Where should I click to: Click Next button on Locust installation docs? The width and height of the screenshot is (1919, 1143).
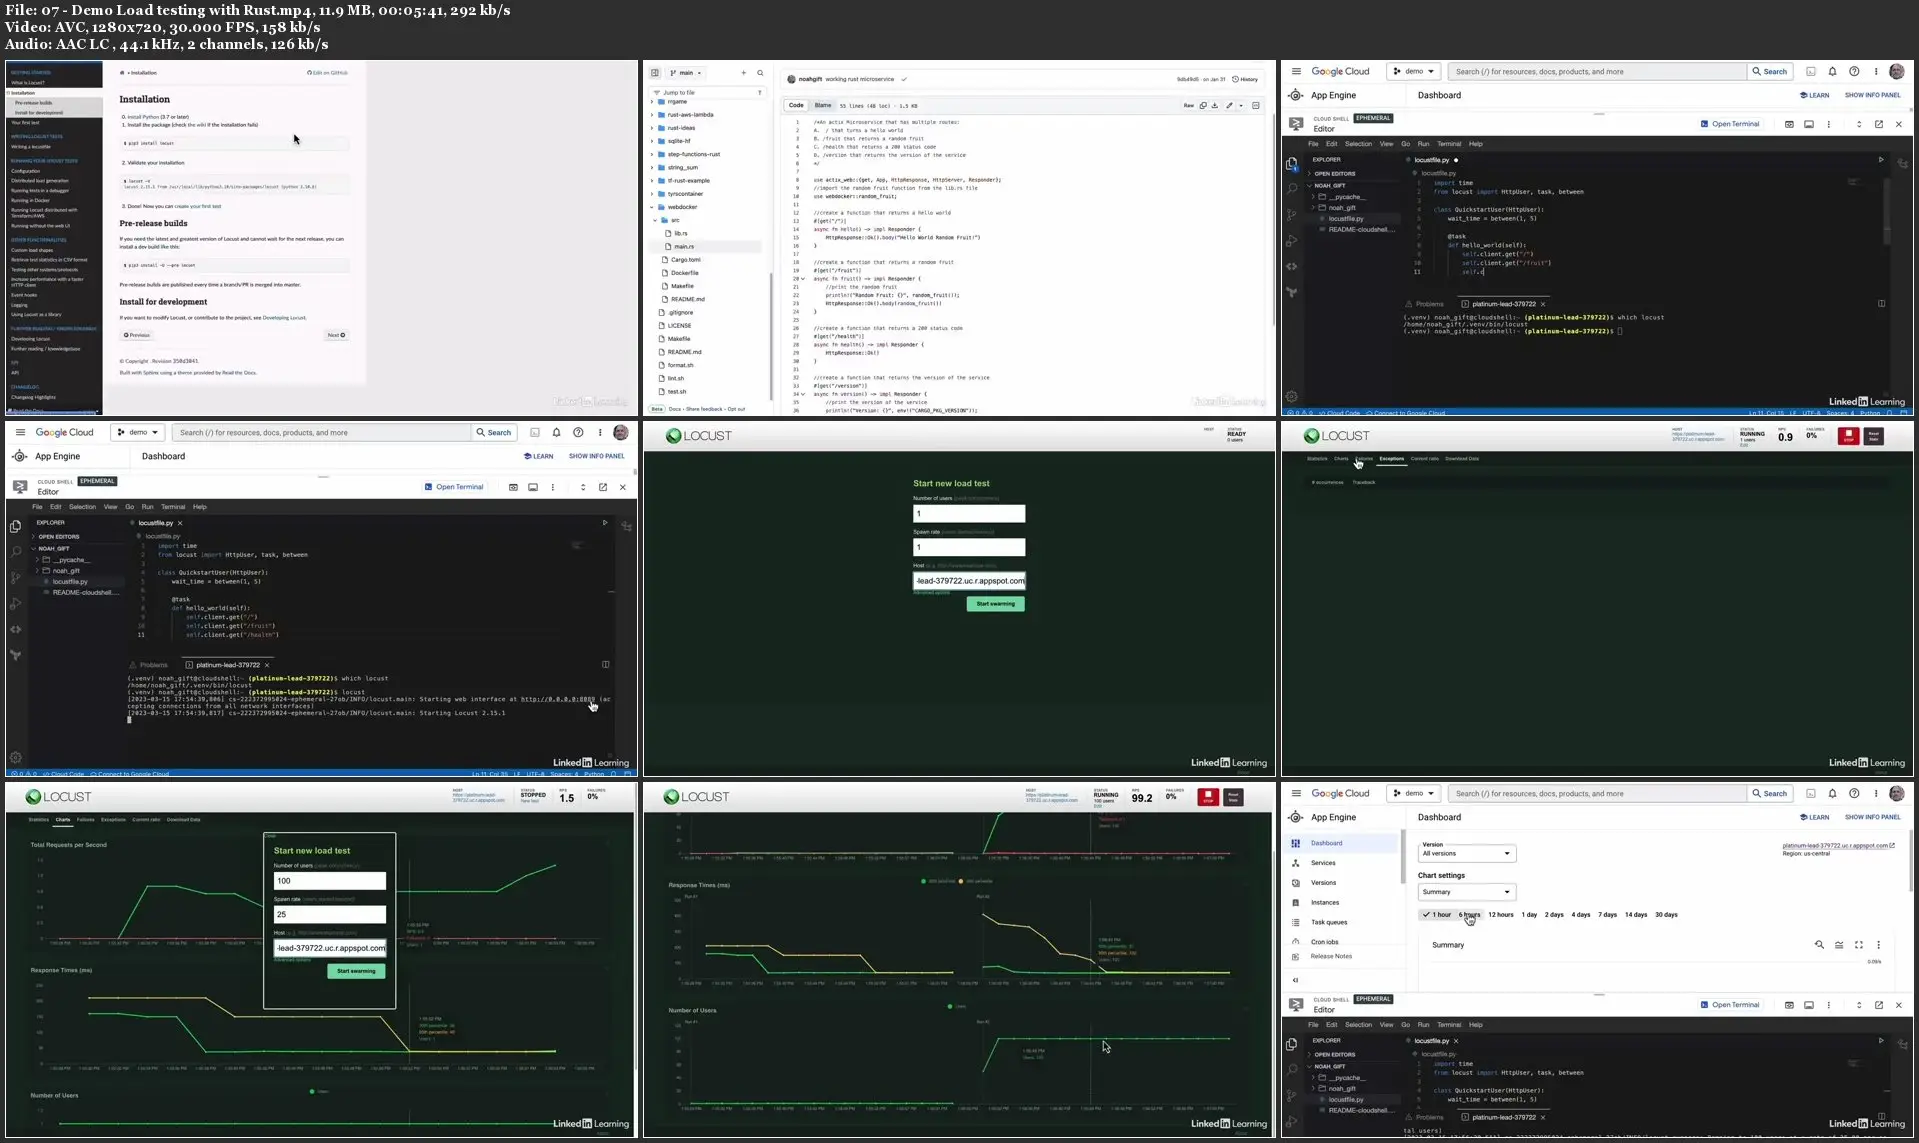pyautogui.click(x=336, y=335)
